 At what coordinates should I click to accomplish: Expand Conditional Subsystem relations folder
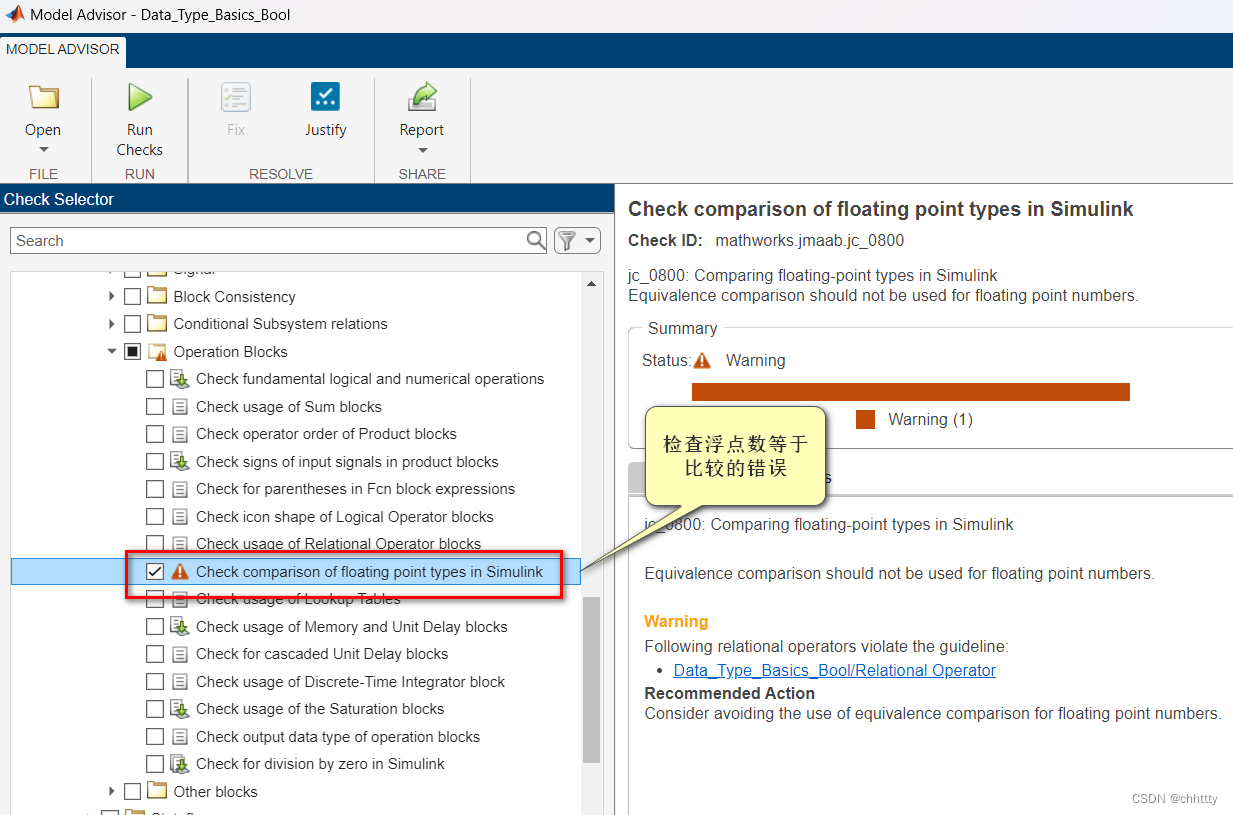(111, 324)
